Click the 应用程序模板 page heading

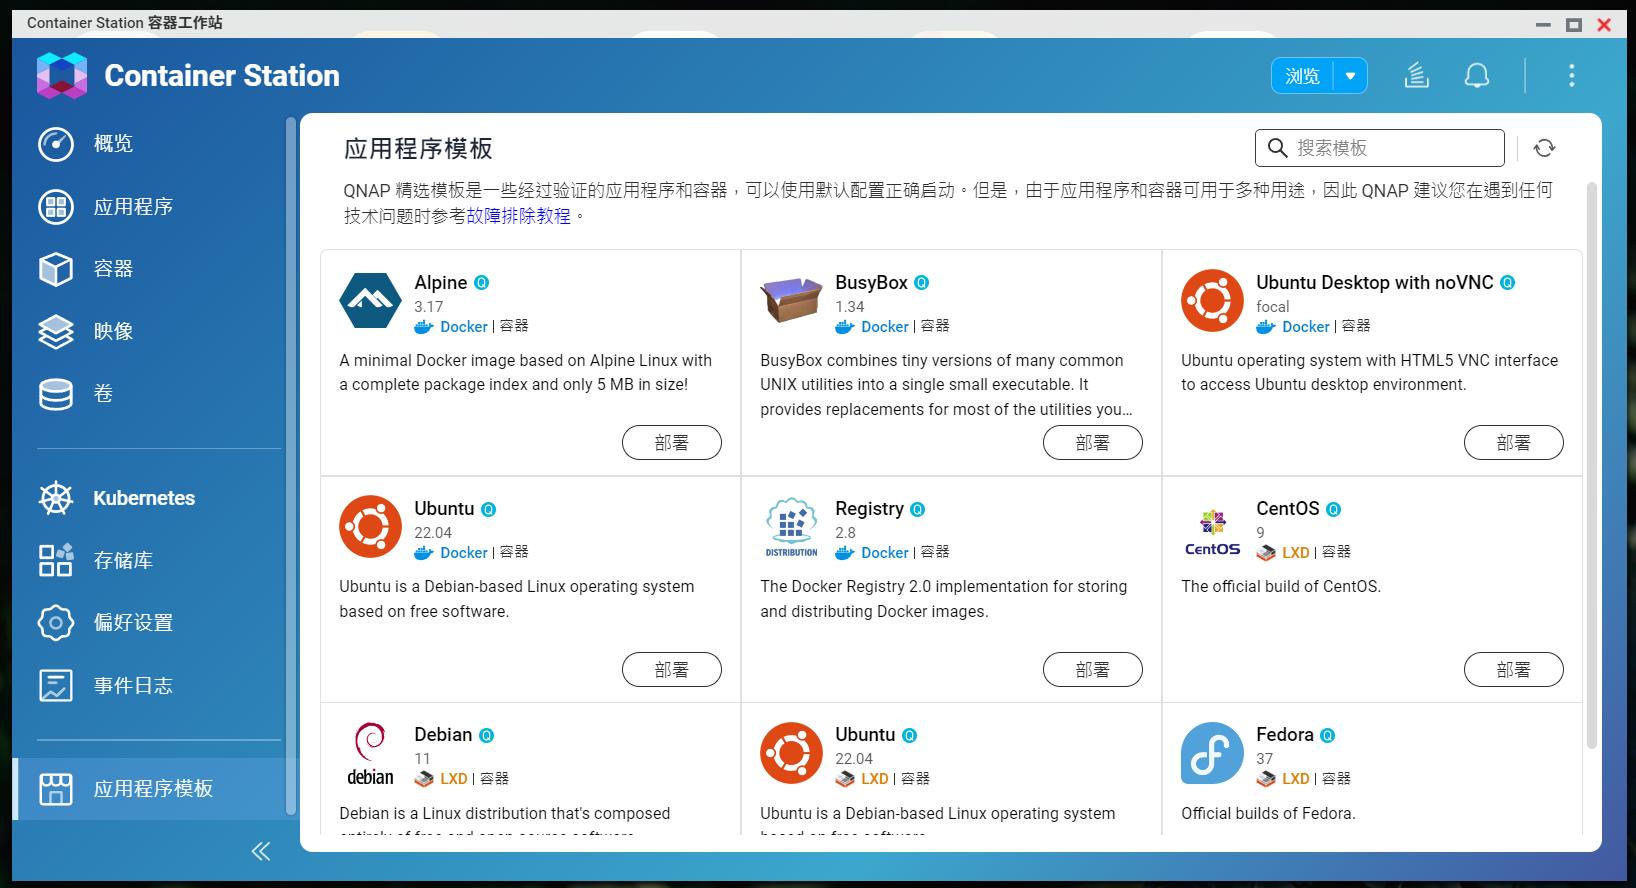[x=418, y=149]
